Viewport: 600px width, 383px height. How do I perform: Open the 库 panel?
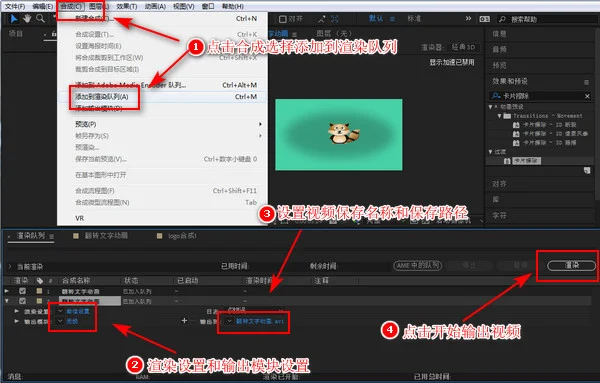pos(496,200)
